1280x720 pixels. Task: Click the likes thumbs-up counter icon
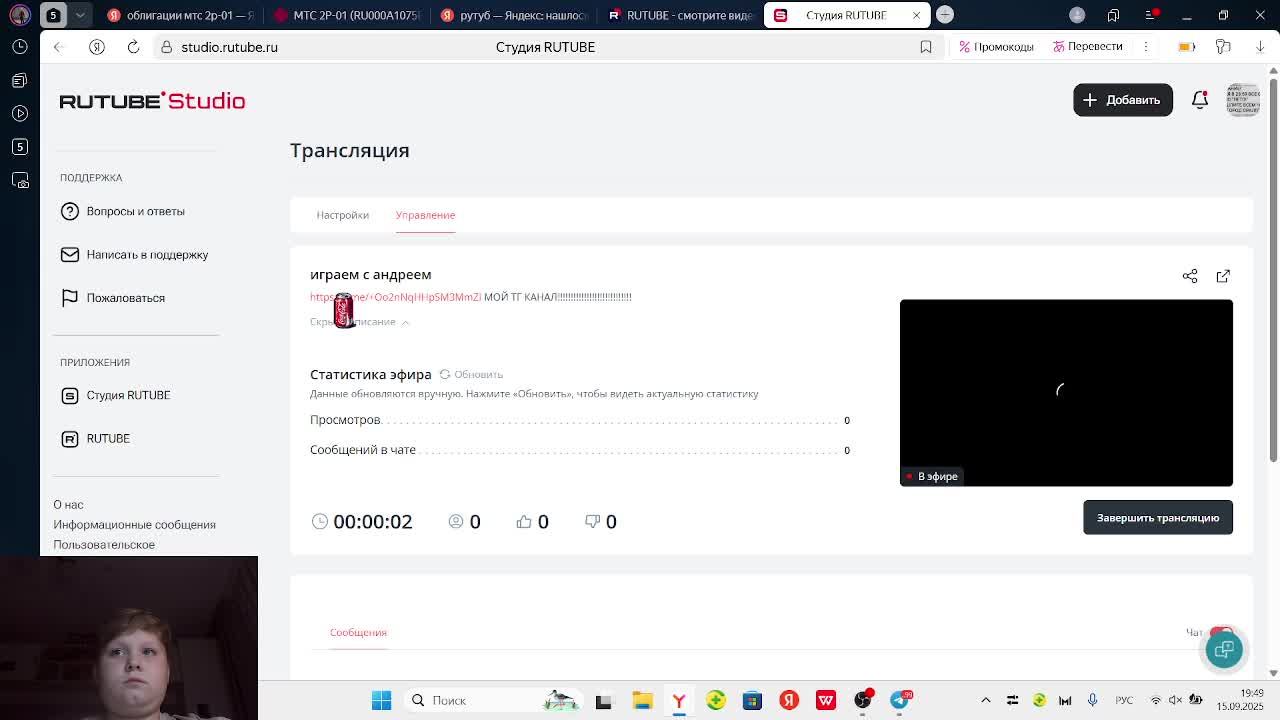click(x=524, y=522)
